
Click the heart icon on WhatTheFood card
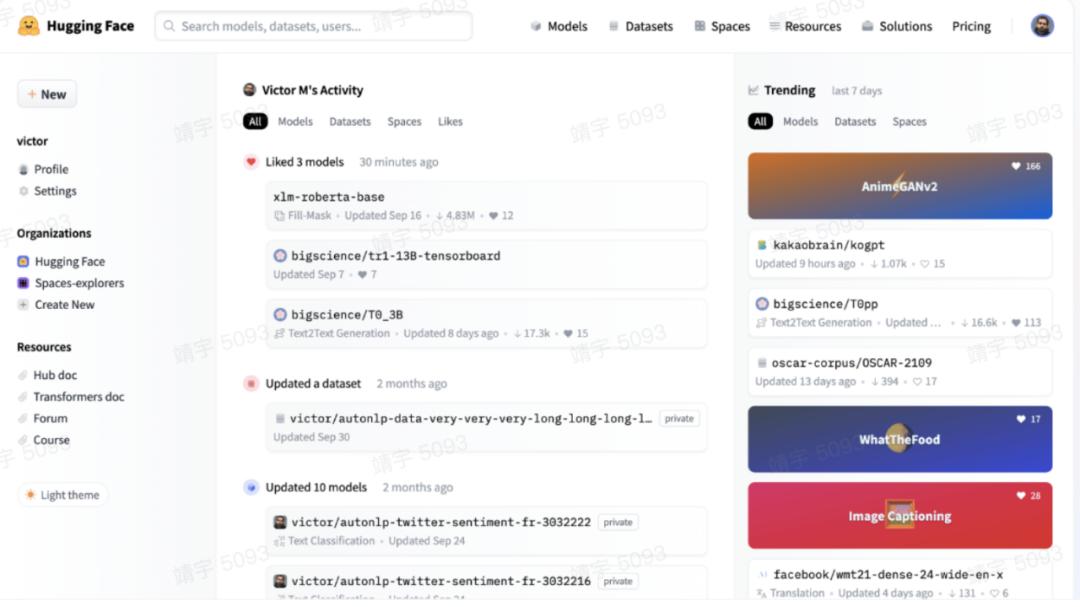point(1020,419)
